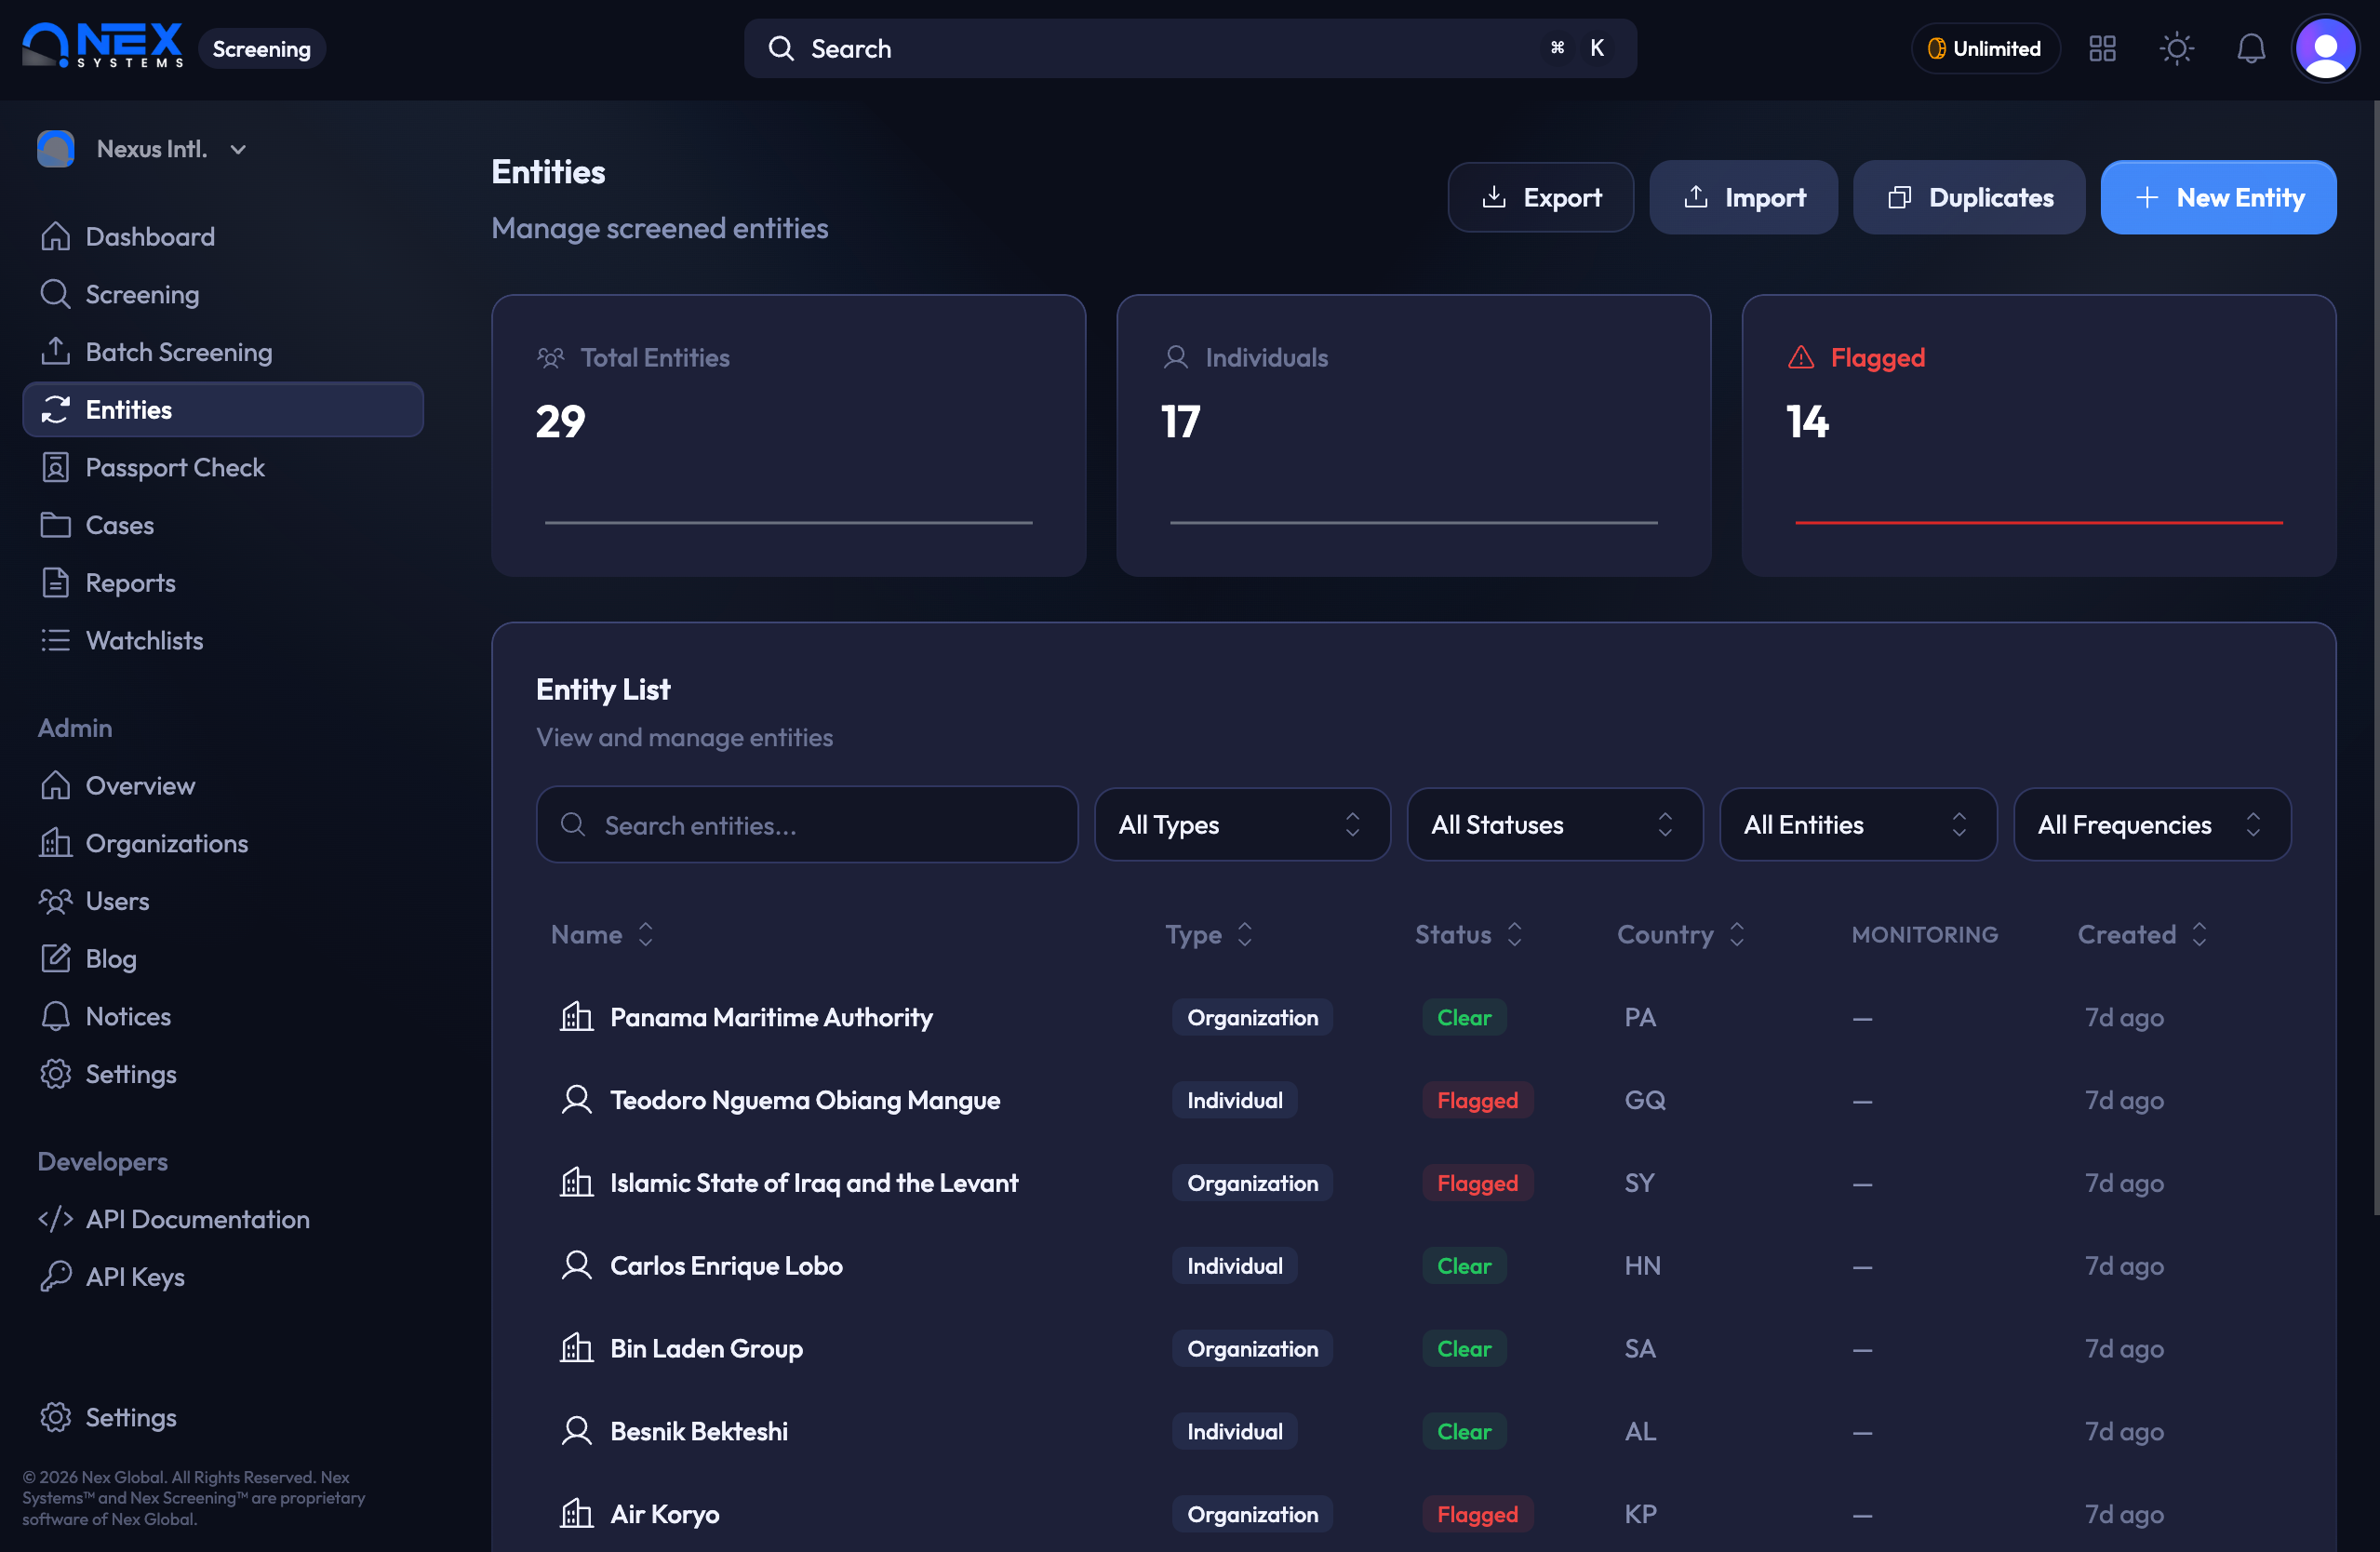Open Passport Check in sidebar
2380x1552 pixels.
[223, 467]
